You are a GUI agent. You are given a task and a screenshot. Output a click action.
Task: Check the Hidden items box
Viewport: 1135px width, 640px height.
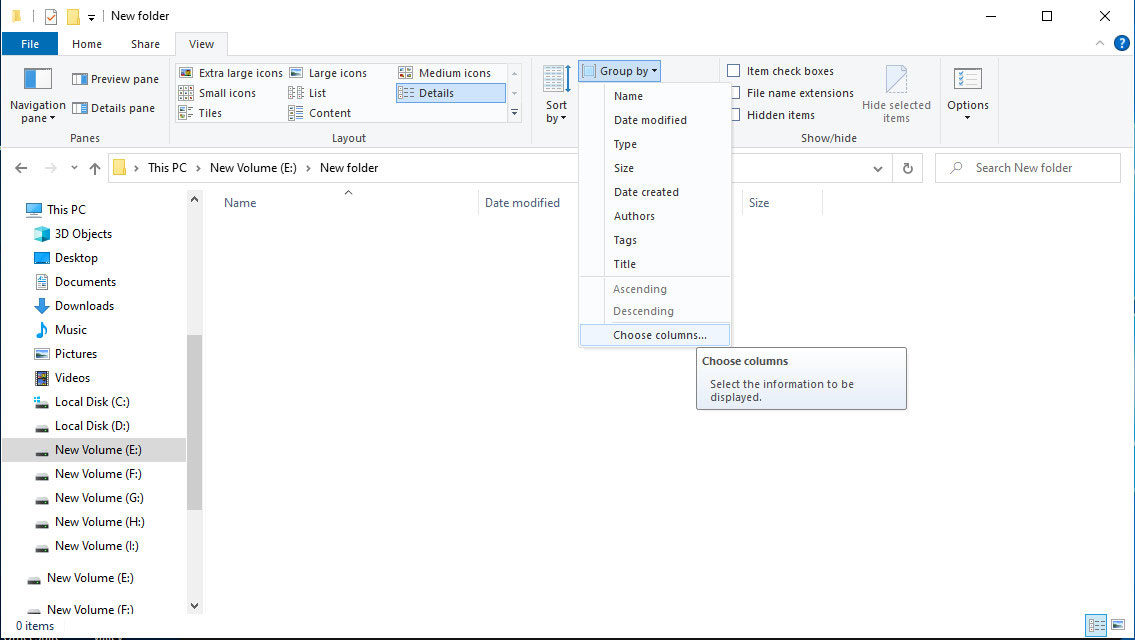point(734,115)
